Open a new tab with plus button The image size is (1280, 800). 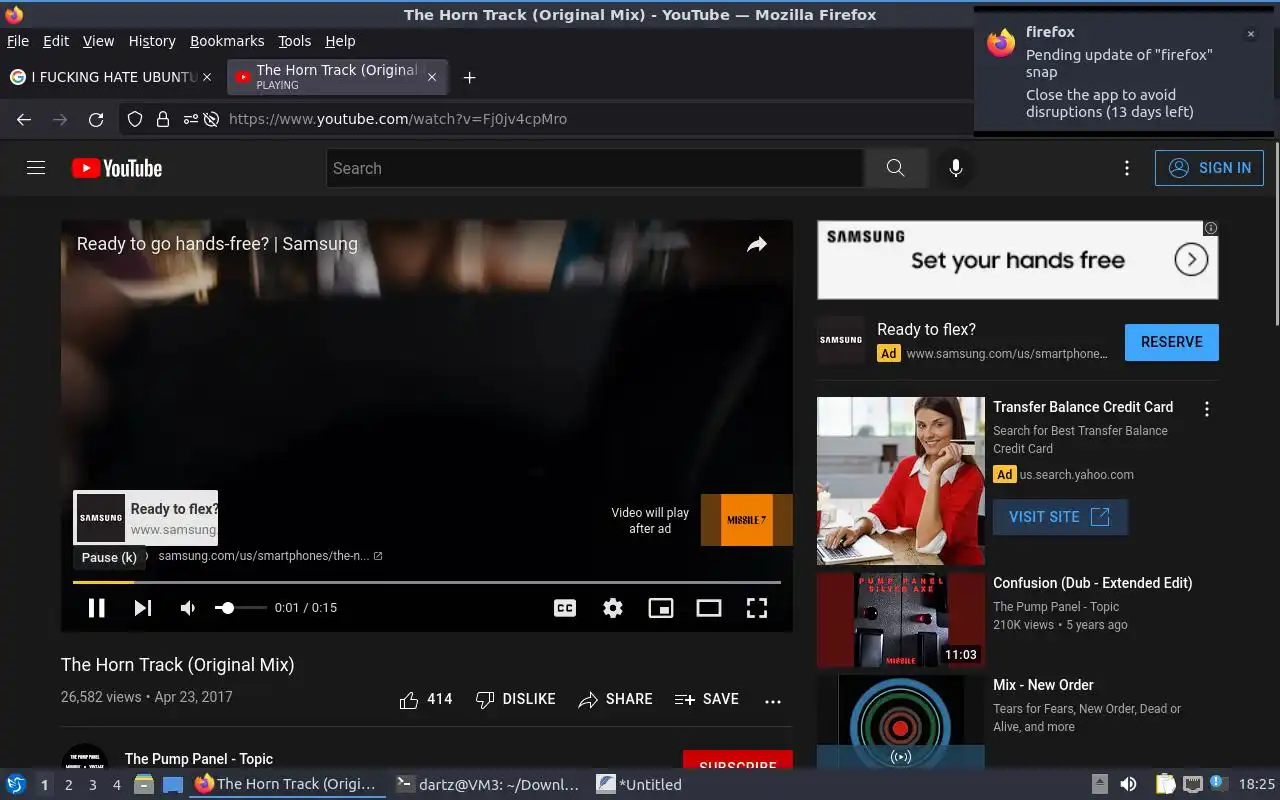469,77
